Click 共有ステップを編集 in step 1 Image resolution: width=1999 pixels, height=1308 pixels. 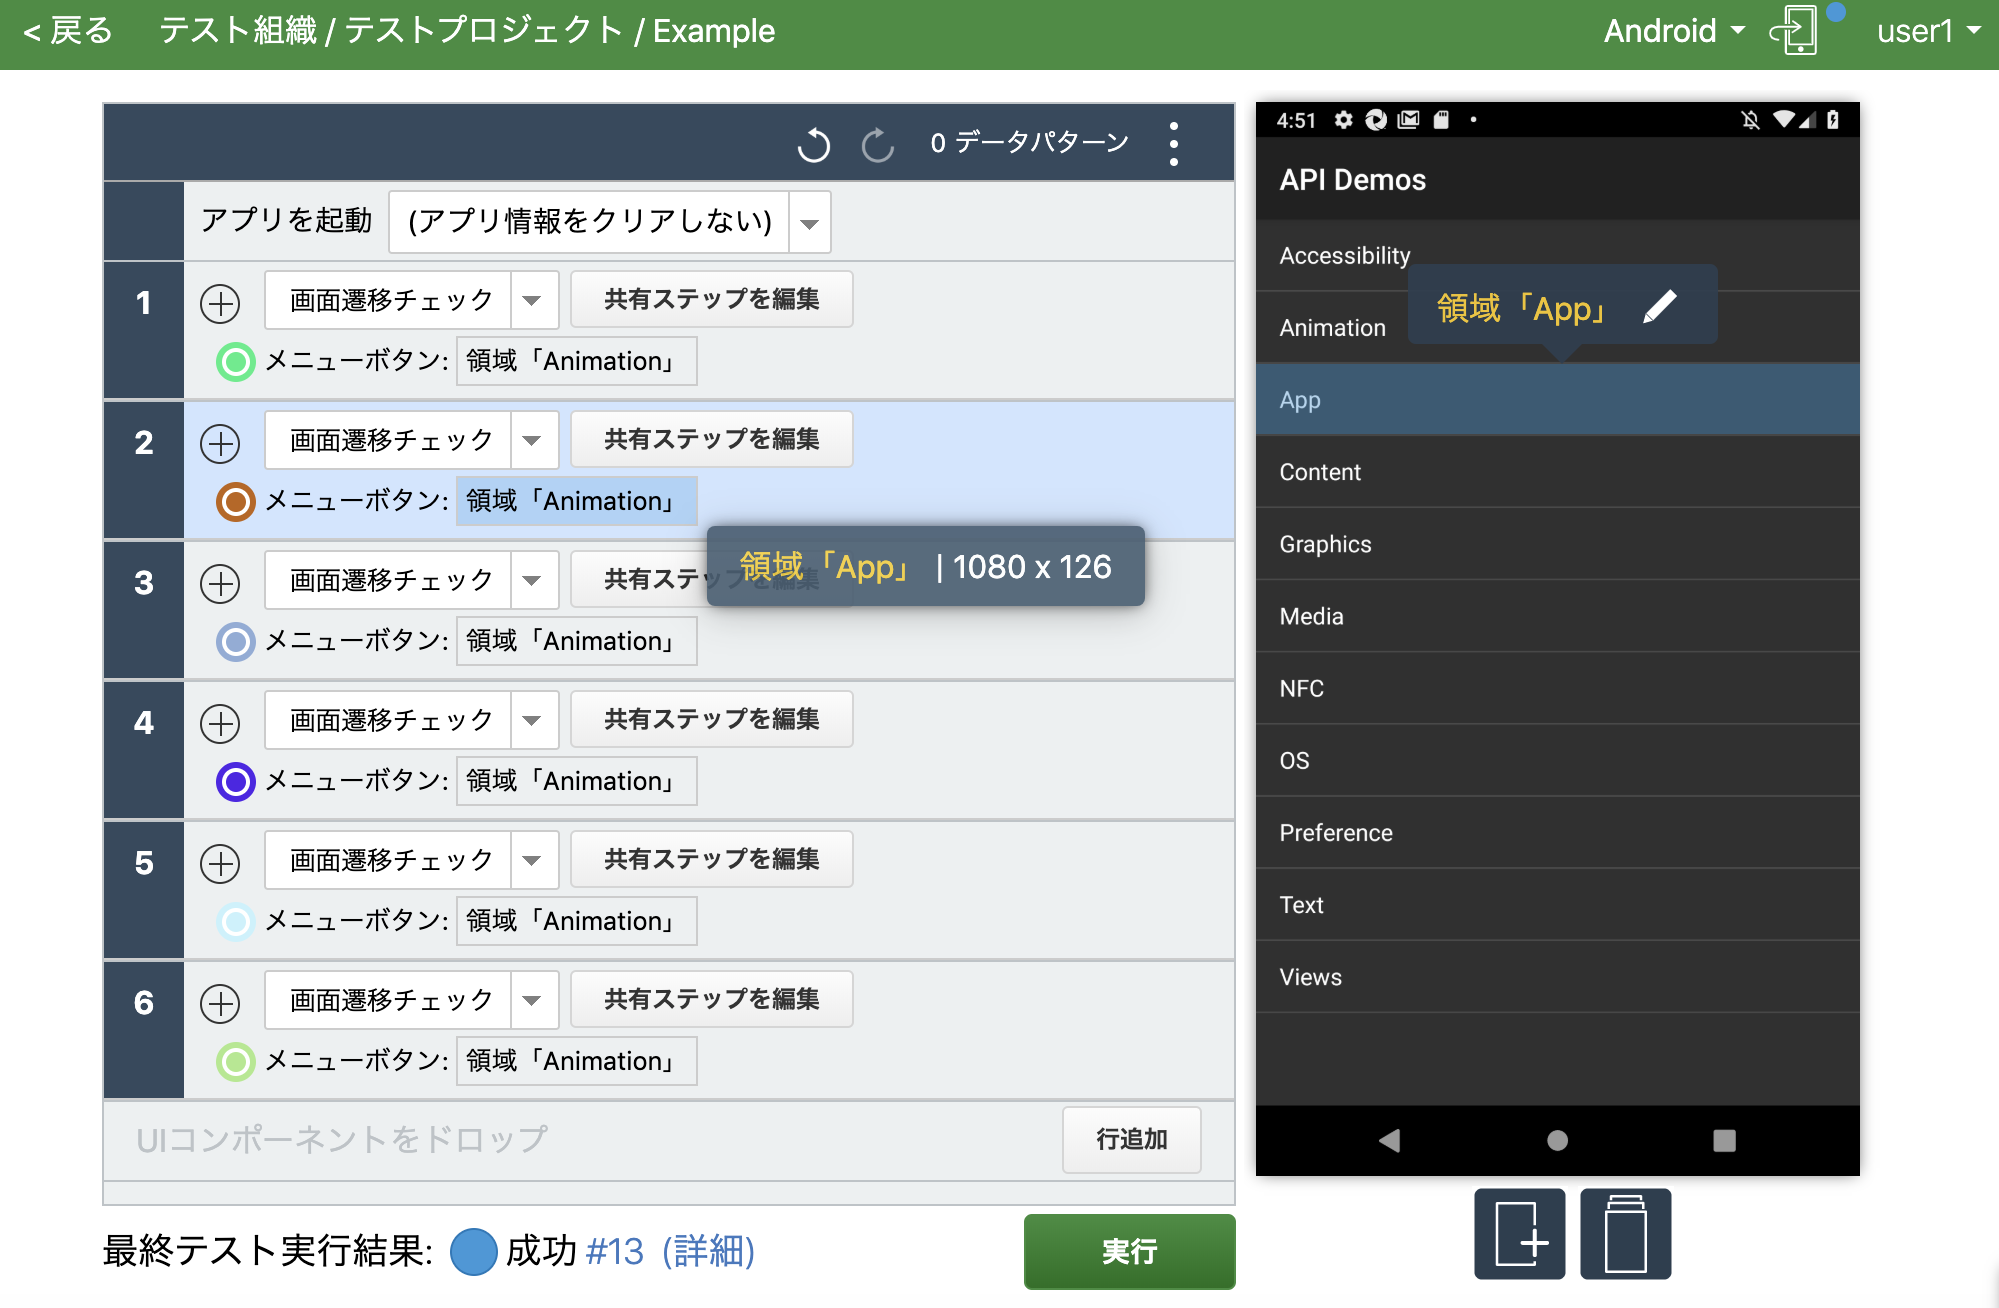point(711,299)
